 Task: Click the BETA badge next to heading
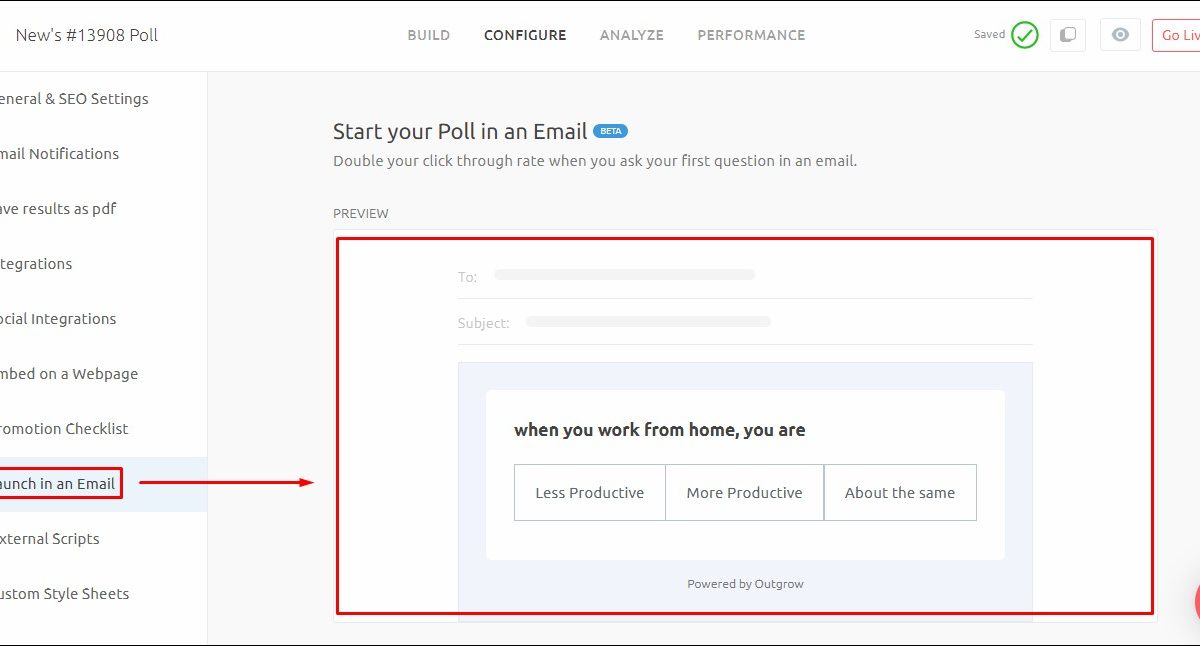[x=610, y=131]
